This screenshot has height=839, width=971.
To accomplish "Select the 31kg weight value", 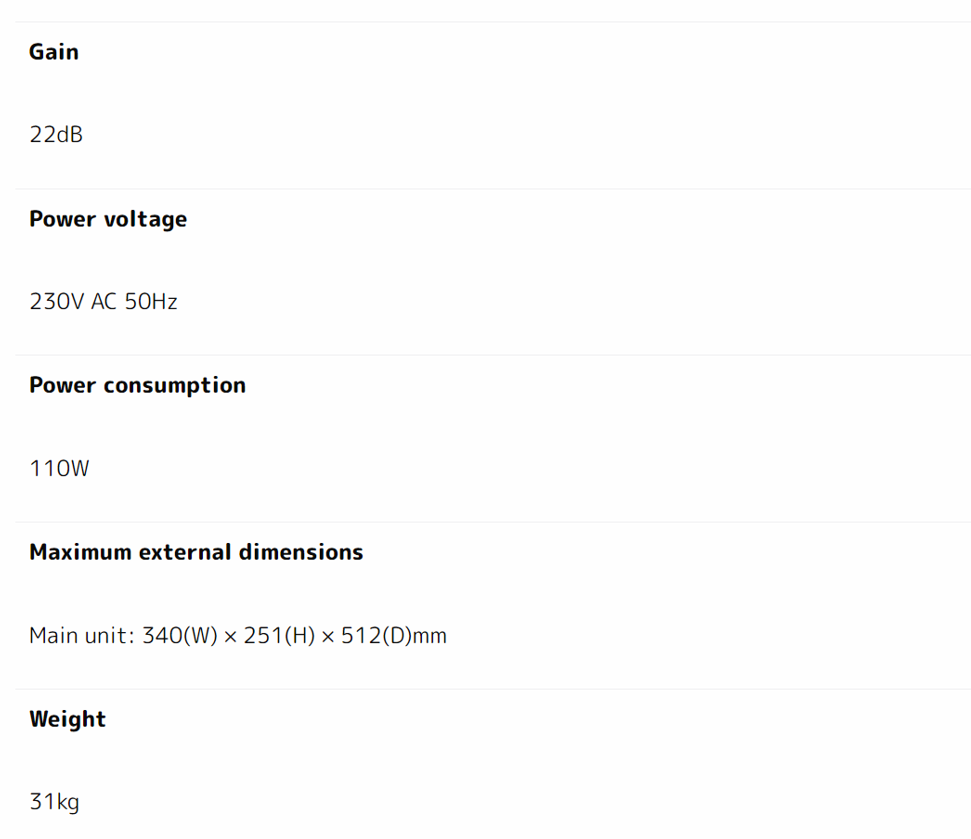I will pyautogui.click(x=54, y=802).
